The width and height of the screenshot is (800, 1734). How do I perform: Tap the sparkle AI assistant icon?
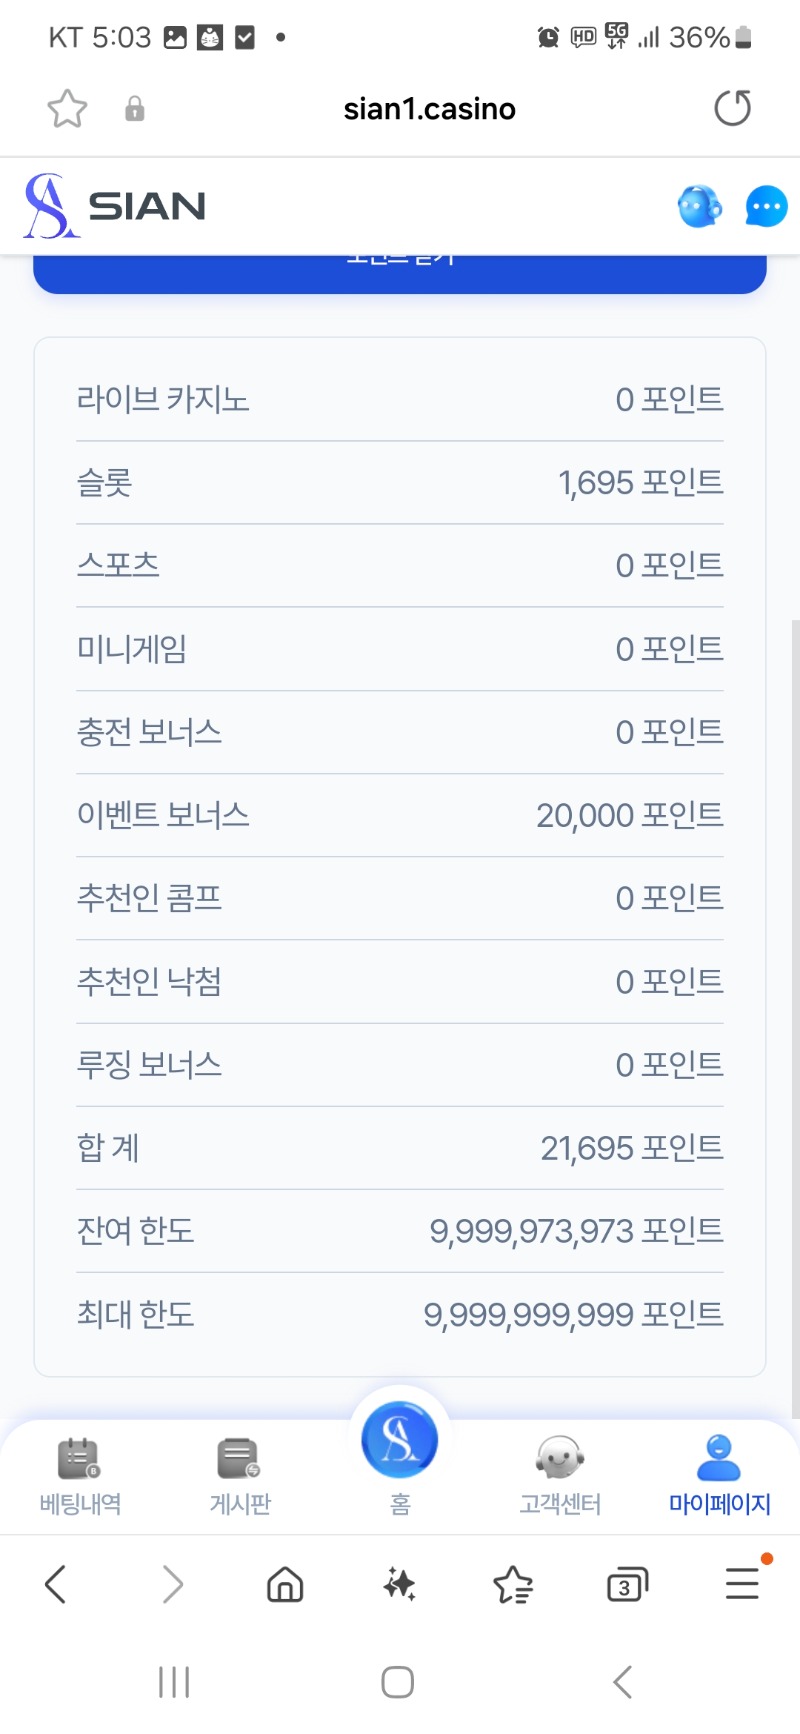(400, 1584)
